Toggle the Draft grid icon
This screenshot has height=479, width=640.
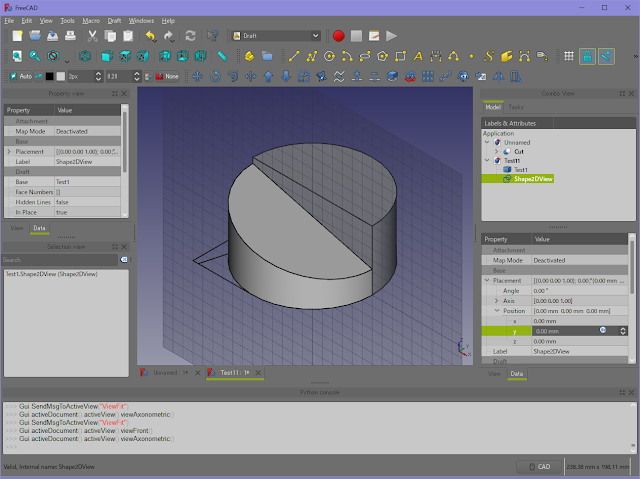569,56
